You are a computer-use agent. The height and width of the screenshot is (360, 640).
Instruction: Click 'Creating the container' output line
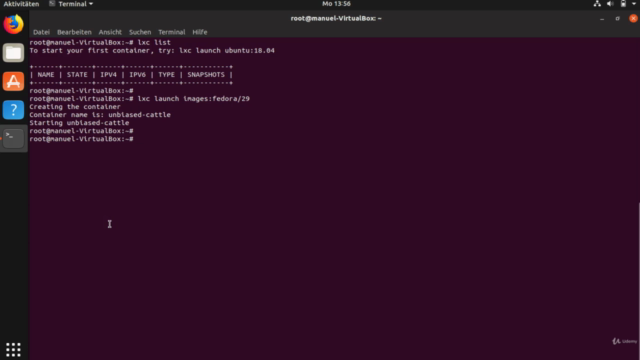pos(75,107)
